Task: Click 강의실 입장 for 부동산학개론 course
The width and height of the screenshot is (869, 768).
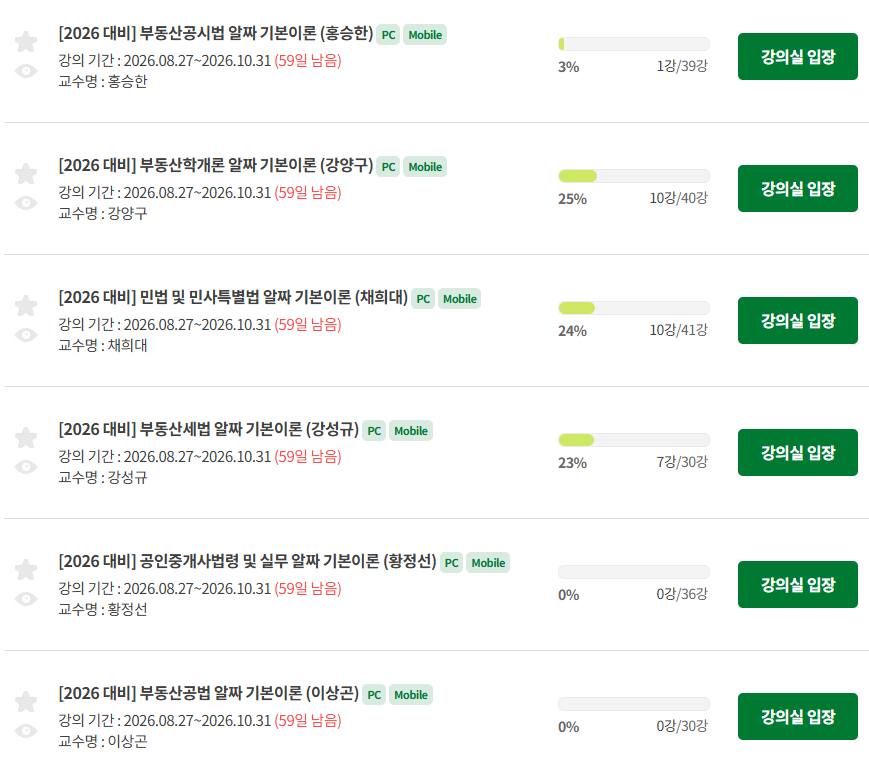Action: 798,188
